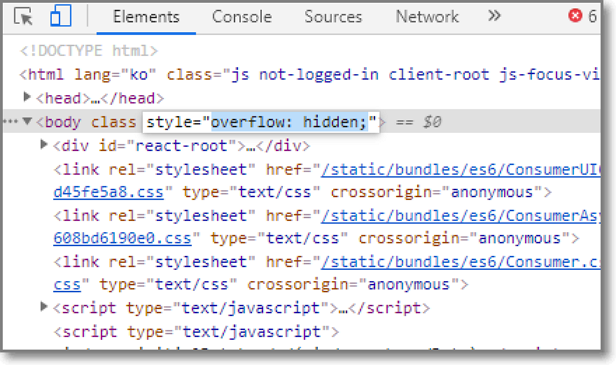Click the style="overflow: hidden;" attribute edit field
The height and width of the screenshot is (365, 616).
point(261,122)
